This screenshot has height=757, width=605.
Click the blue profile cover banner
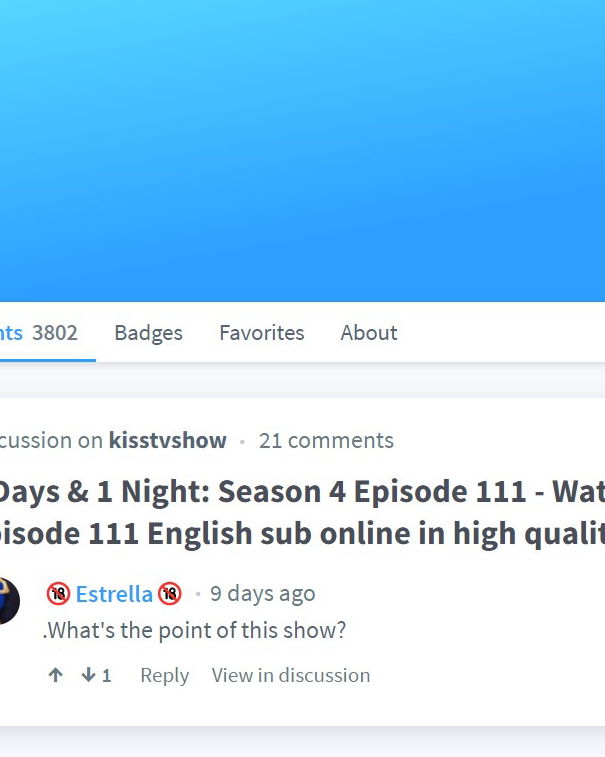pyautogui.click(x=302, y=151)
